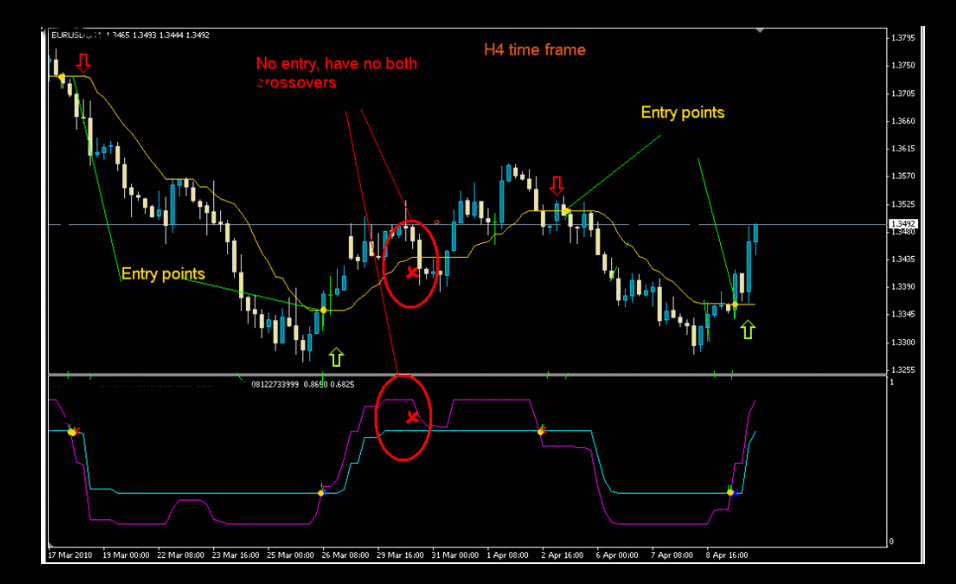The height and width of the screenshot is (584, 956).
Task: Click the yellow dot at the chart's top-left start
Action: 62,77
